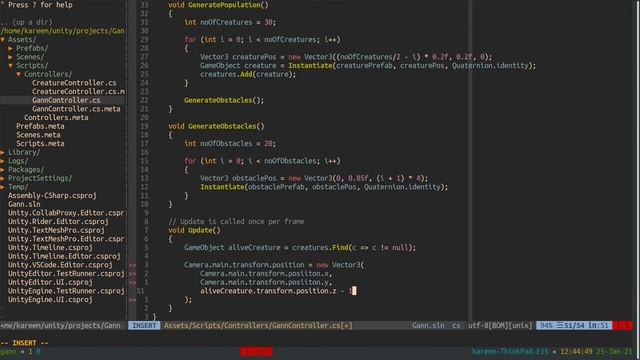Go up a directory via '.. (up a dir)'

click(26, 22)
